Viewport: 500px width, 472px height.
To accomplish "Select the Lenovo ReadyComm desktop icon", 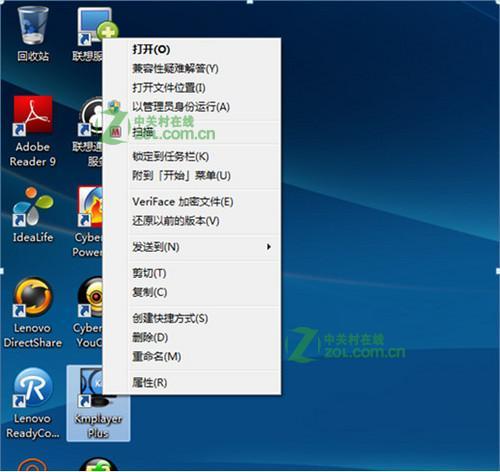I will (x=33, y=403).
